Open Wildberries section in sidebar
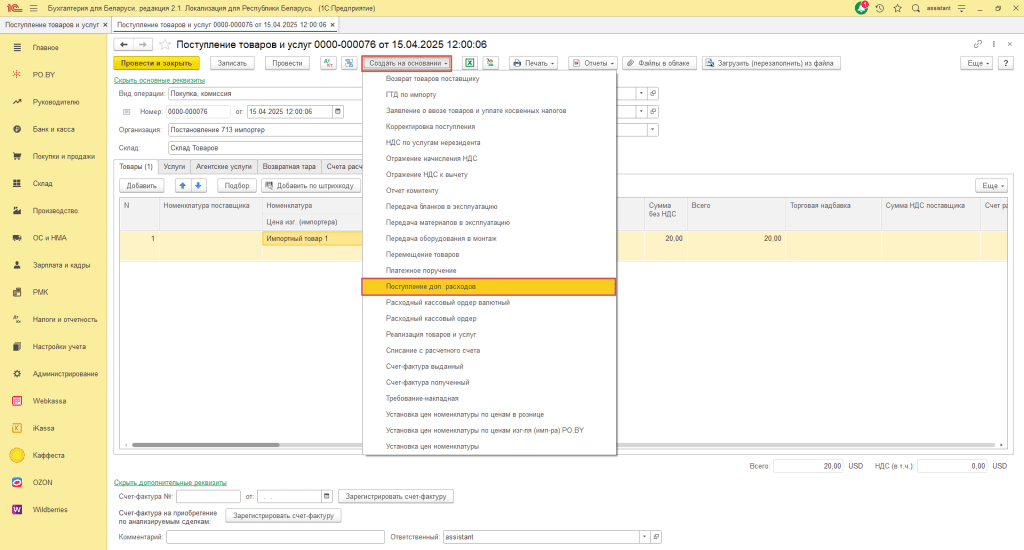 click(x=50, y=510)
